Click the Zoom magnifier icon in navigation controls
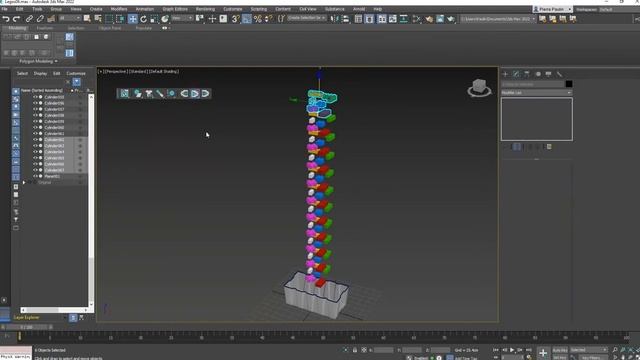 pyautogui.click(x=615, y=350)
